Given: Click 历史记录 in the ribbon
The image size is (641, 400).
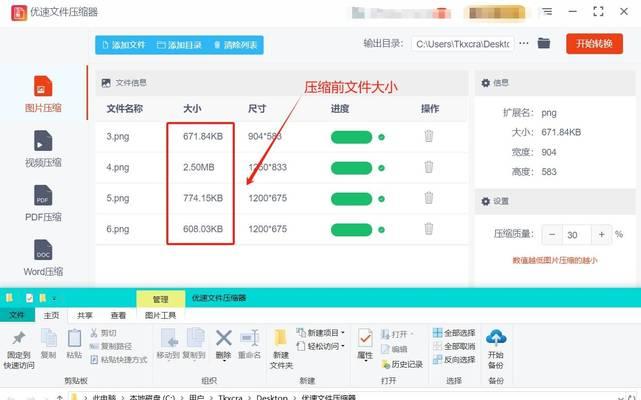Looking at the screenshot, I should (402, 364).
